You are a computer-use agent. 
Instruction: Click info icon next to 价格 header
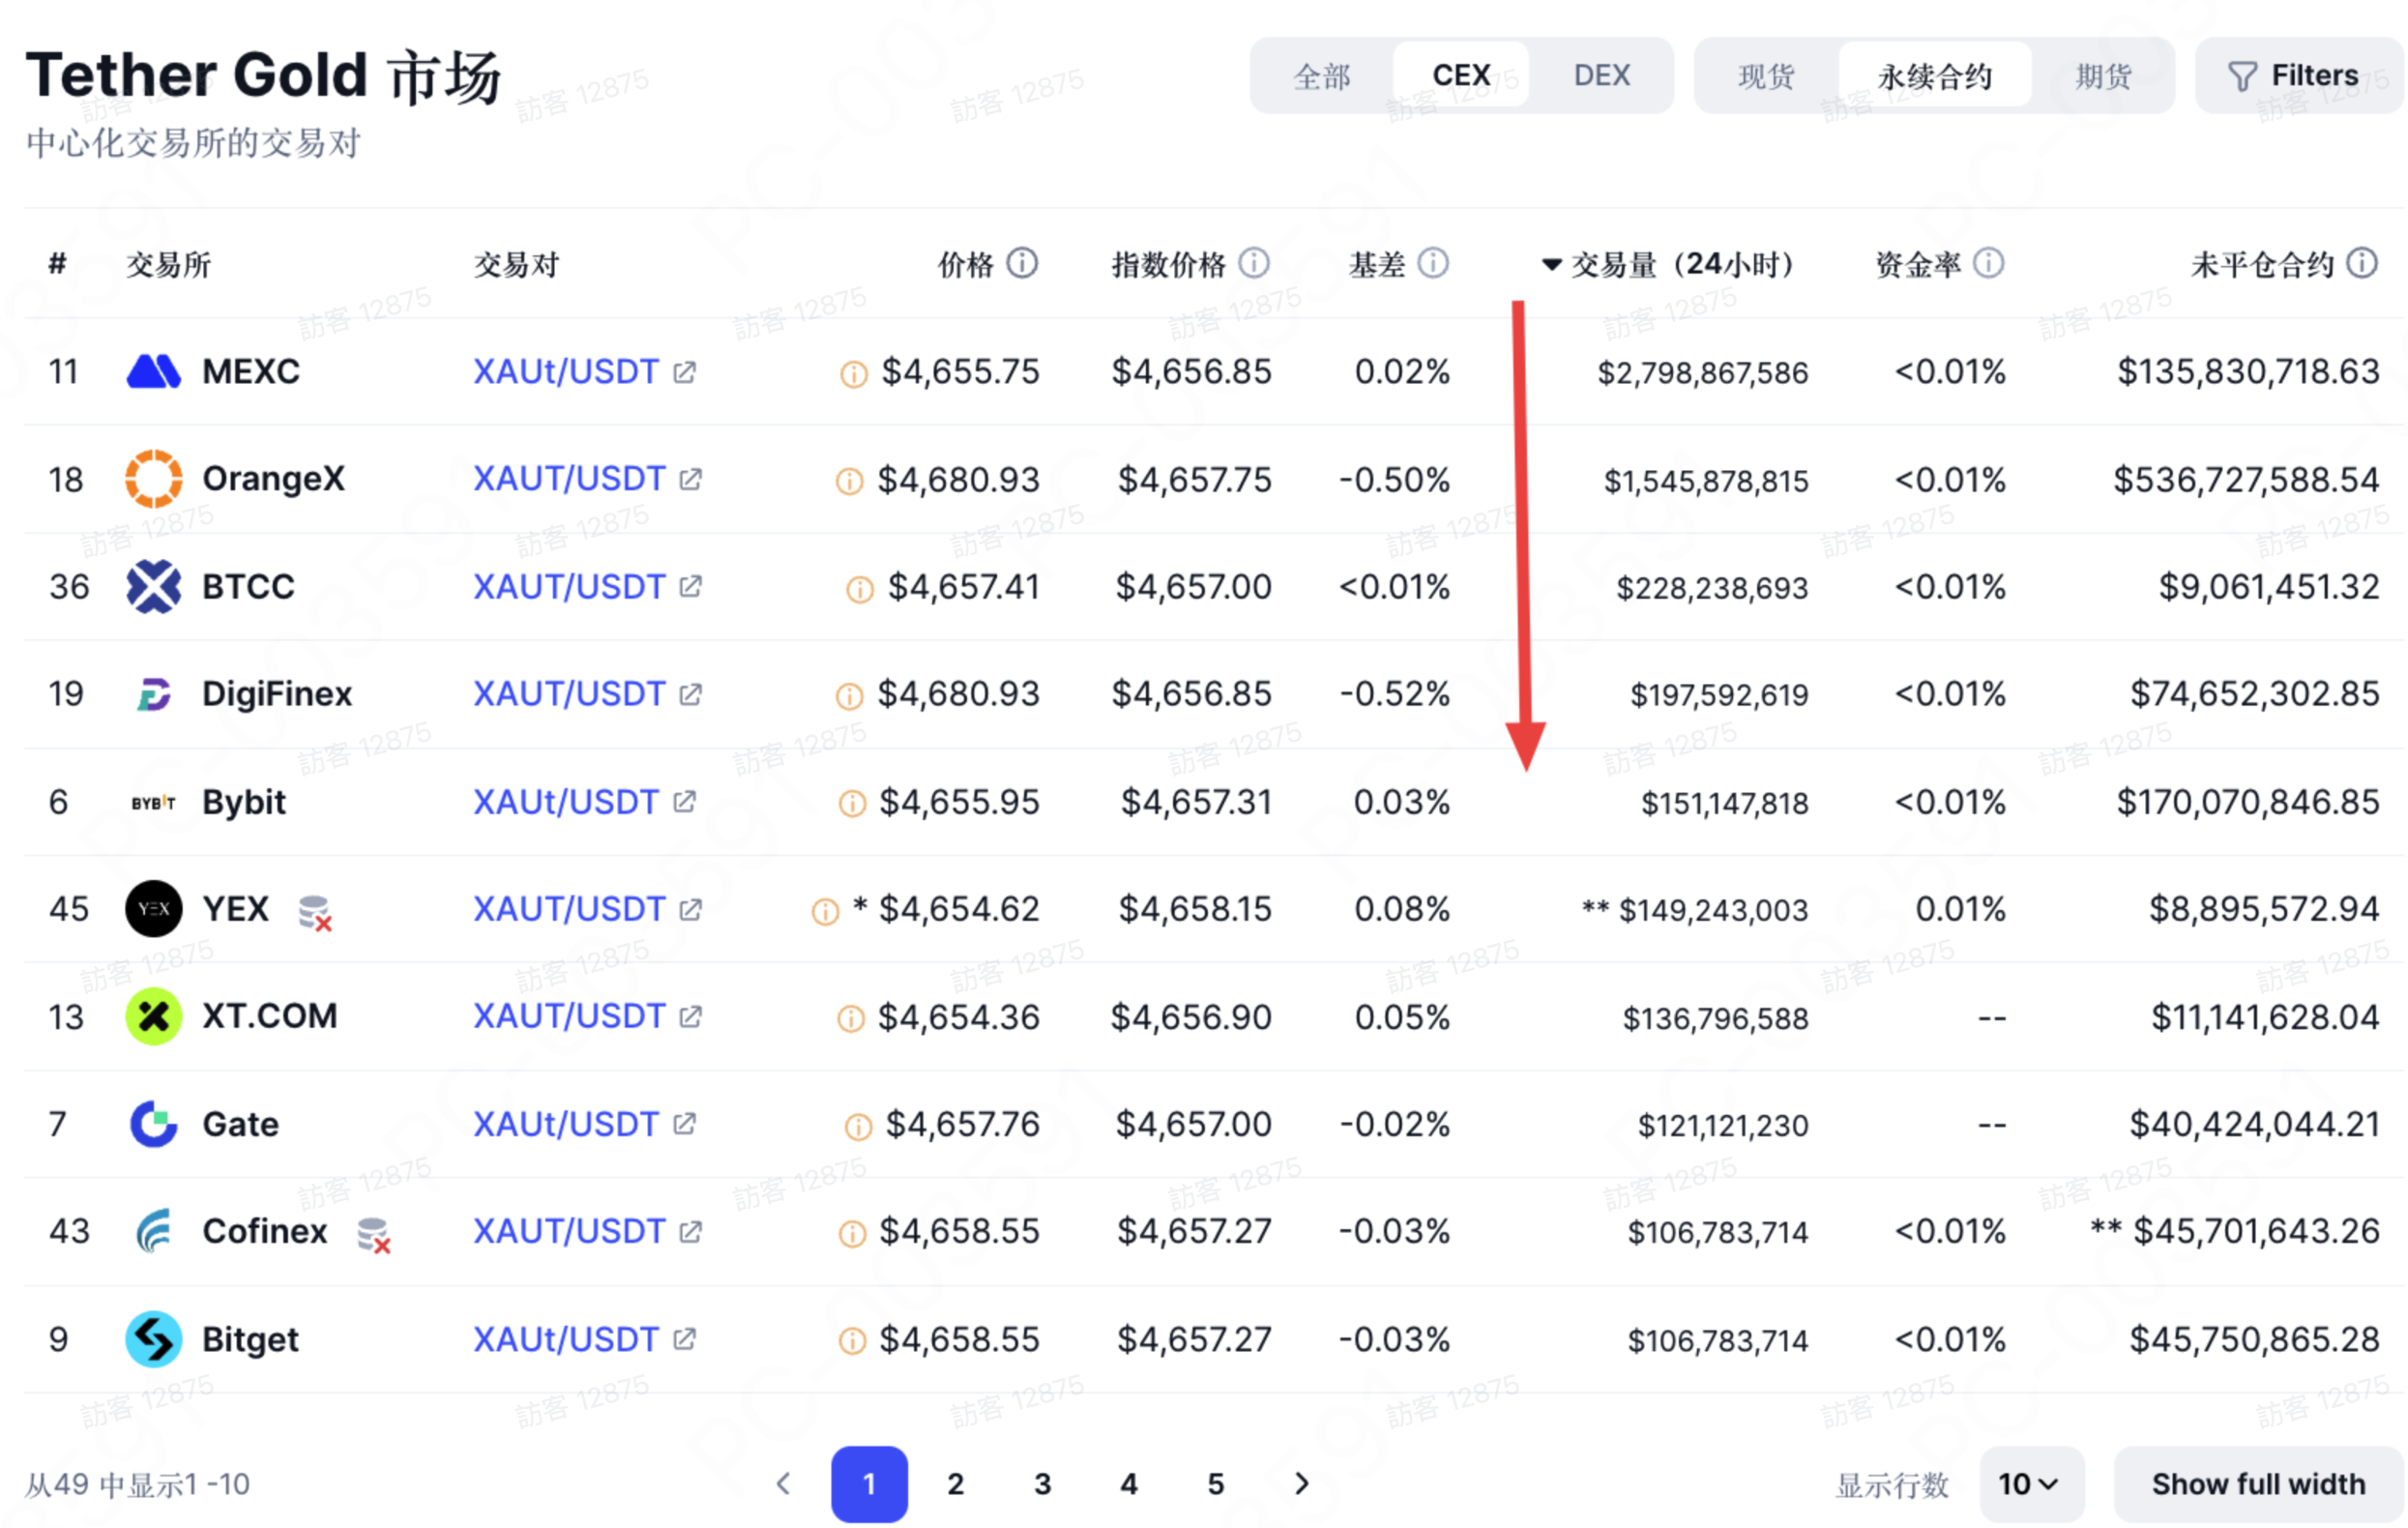[x=1022, y=264]
